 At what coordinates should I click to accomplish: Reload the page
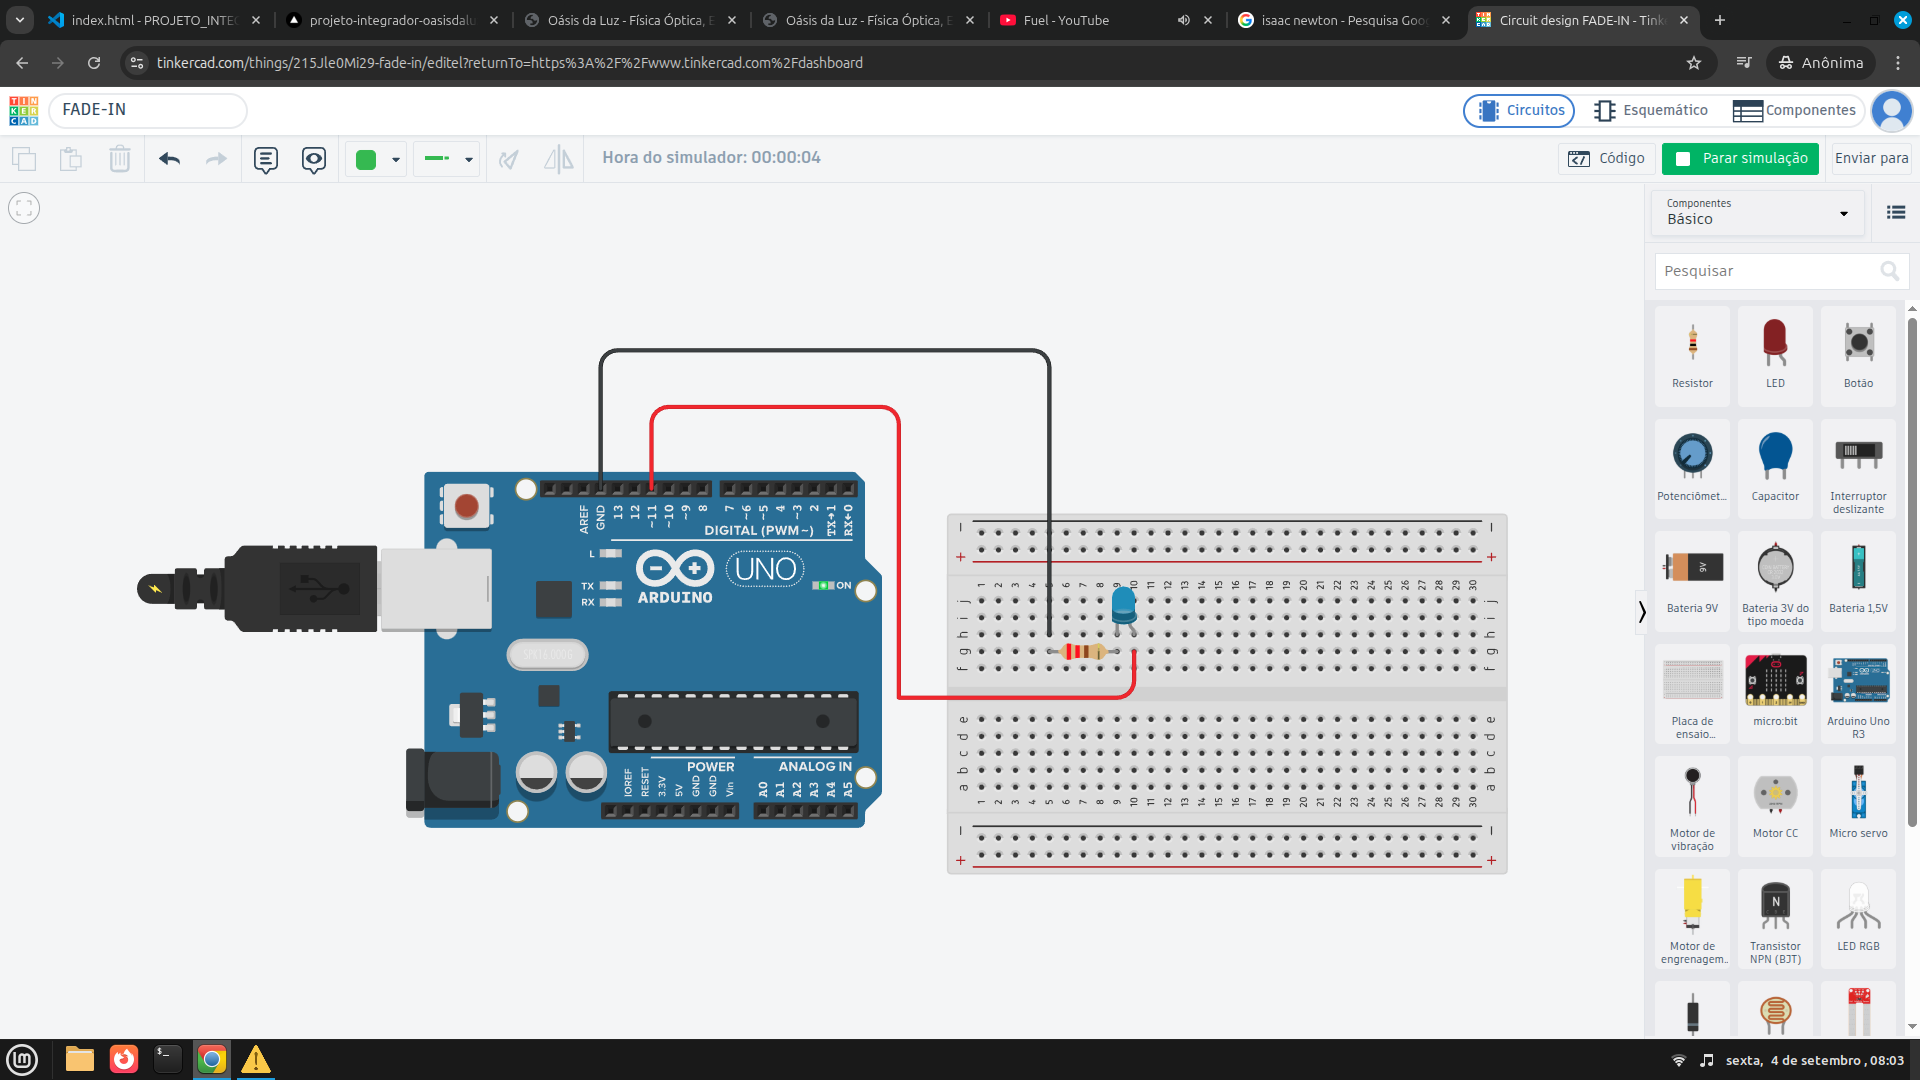pyautogui.click(x=94, y=63)
